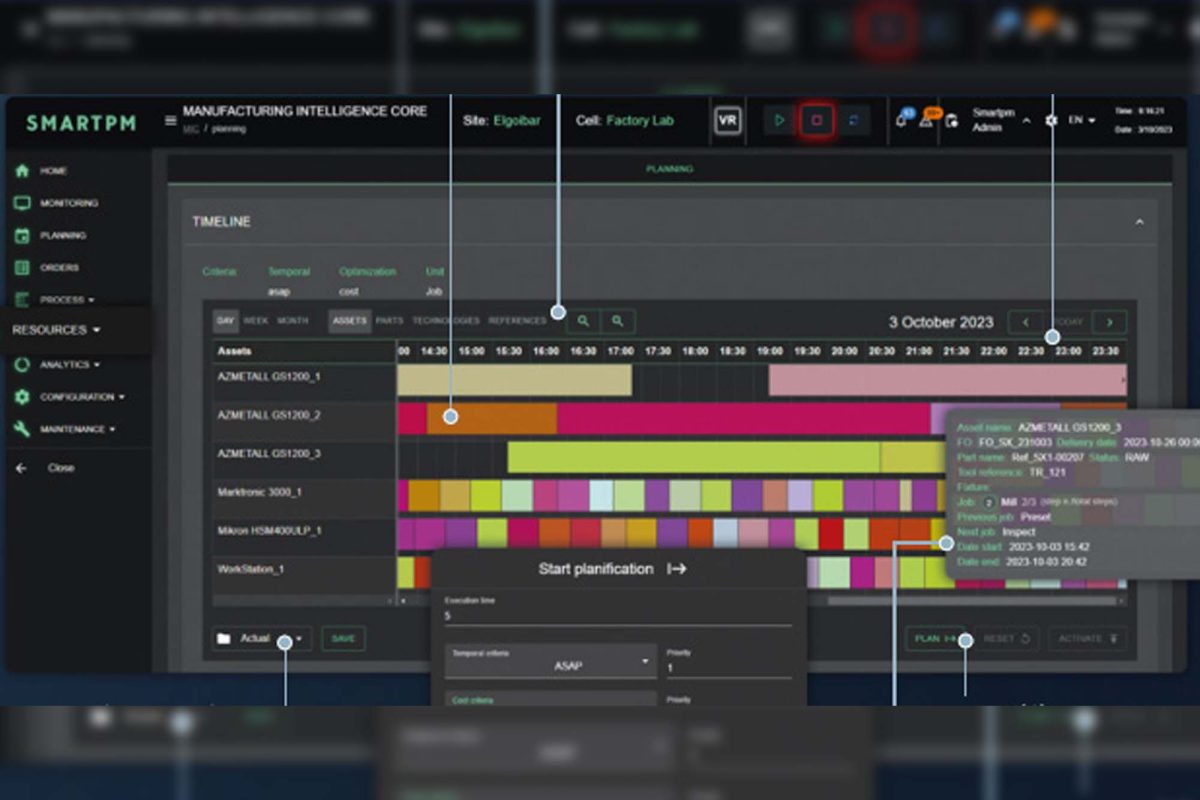1200x800 pixels.
Task: Group timeline by Parts
Action: tap(390, 321)
